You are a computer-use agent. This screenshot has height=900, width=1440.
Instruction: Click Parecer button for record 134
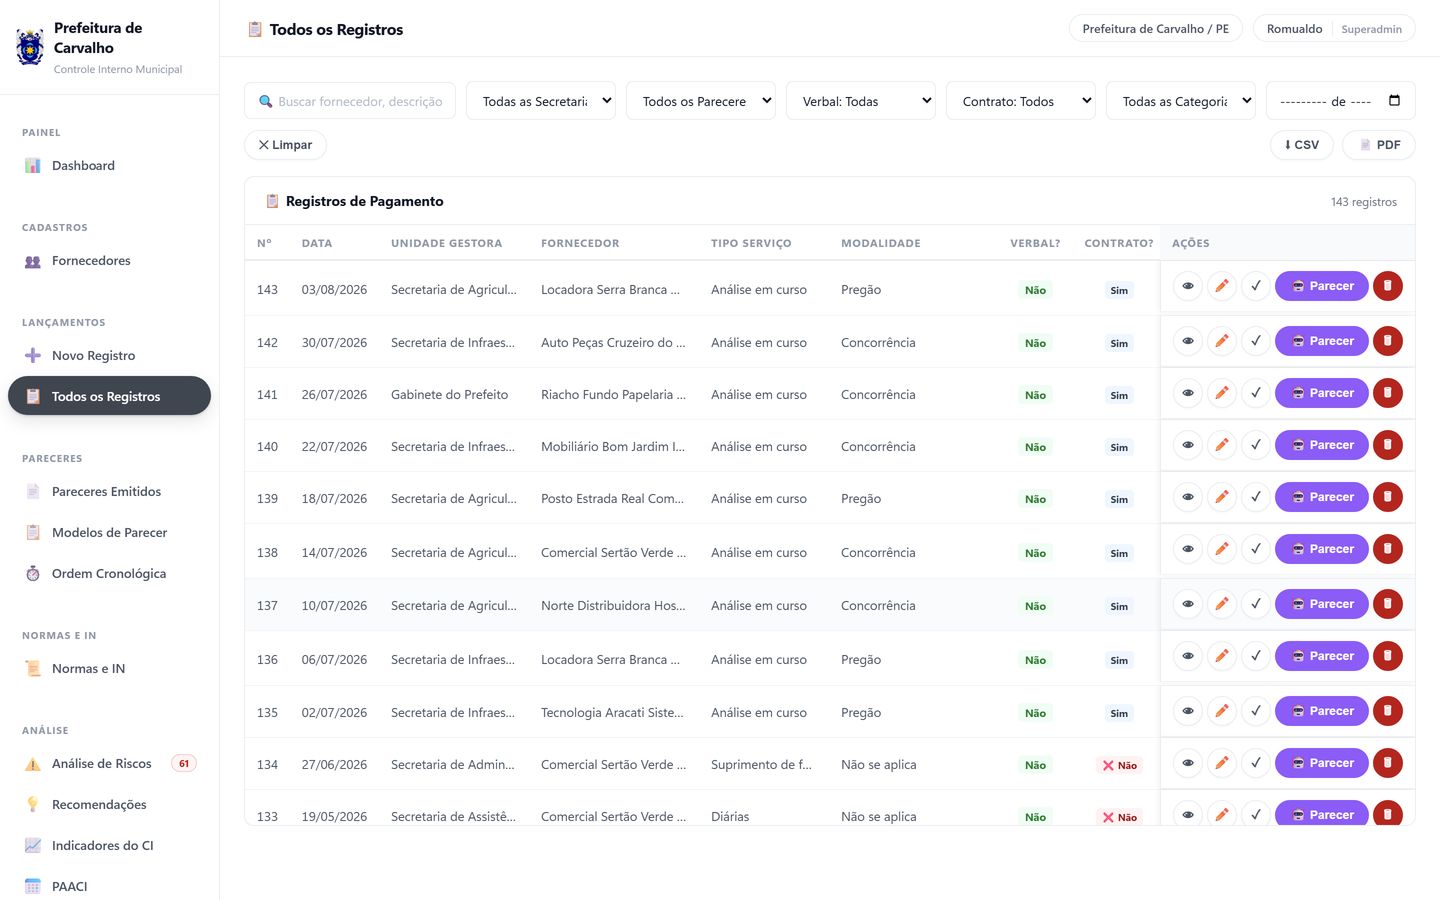pyautogui.click(x=1322, y=763)
